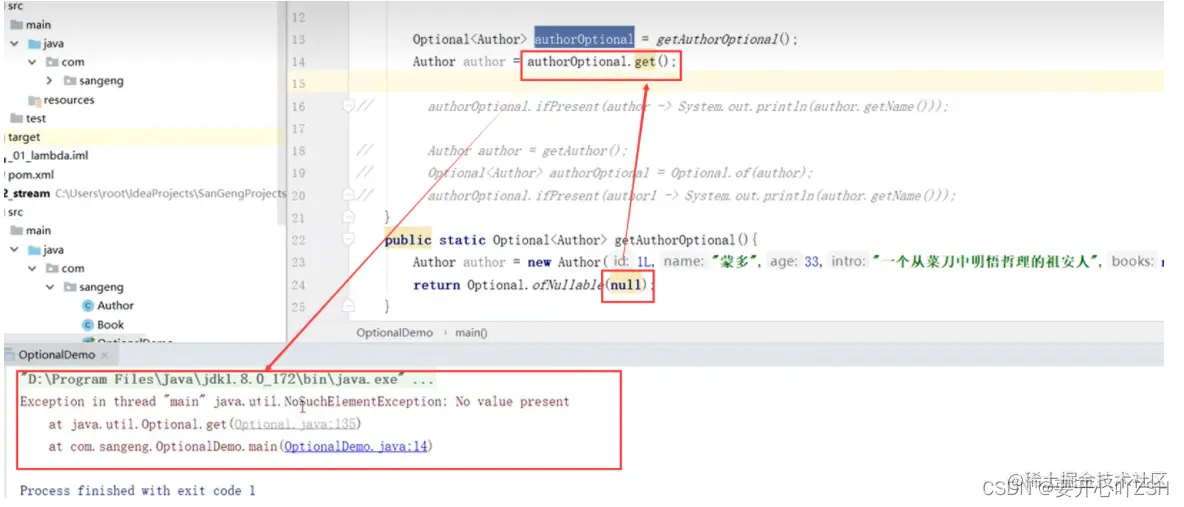Click folder icon of collapsed sangeng package
1184x507 pixels.
[x=69, y=81]
